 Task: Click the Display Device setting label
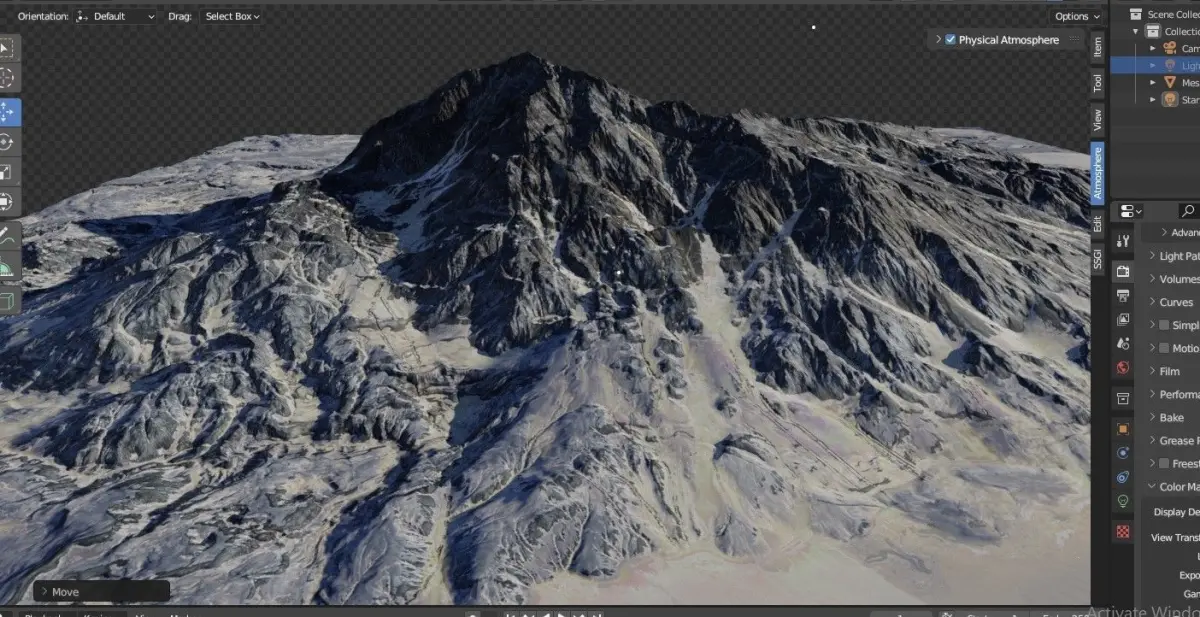click(1176, 512)
